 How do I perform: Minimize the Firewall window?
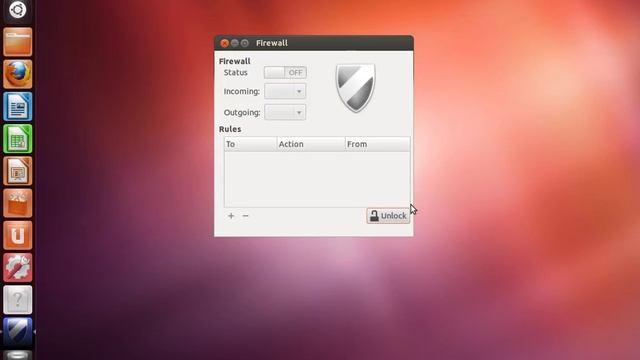tap(234, 43)
